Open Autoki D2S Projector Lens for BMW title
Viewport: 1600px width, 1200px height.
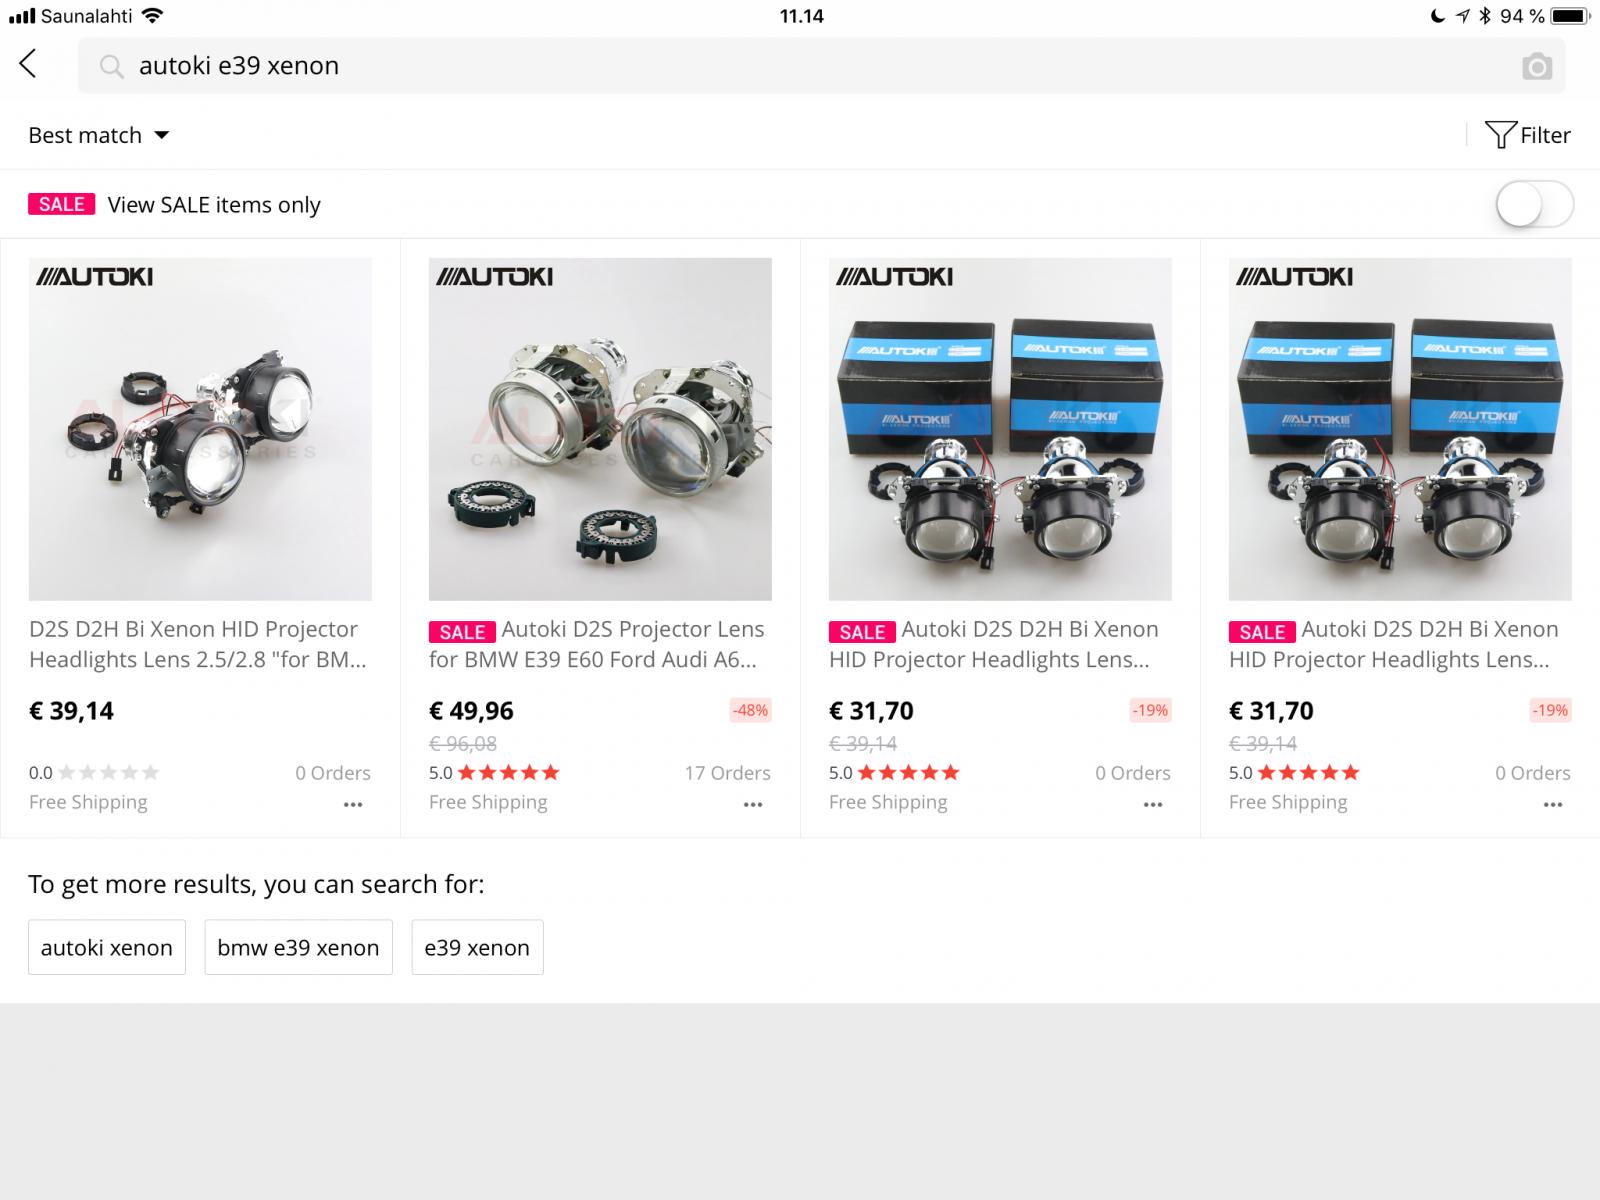[x=597, y=644]
